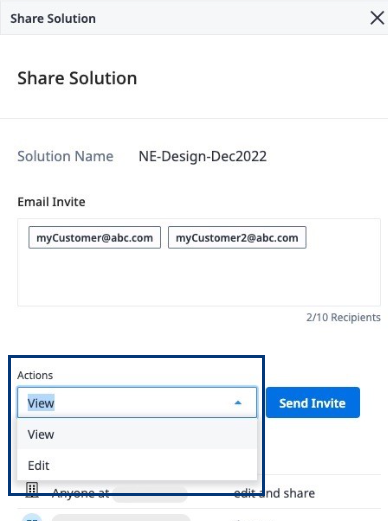Image resolution: width=388 pixels, height=521 pixels.
Task: Click the Actions field label
Action: click(35, 375)
